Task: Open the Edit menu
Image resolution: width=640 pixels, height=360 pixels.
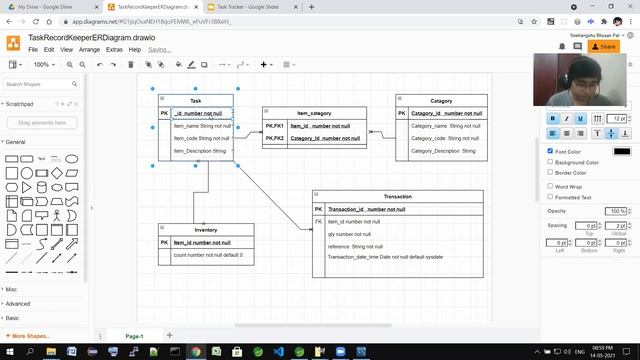Action: [49, 50]
